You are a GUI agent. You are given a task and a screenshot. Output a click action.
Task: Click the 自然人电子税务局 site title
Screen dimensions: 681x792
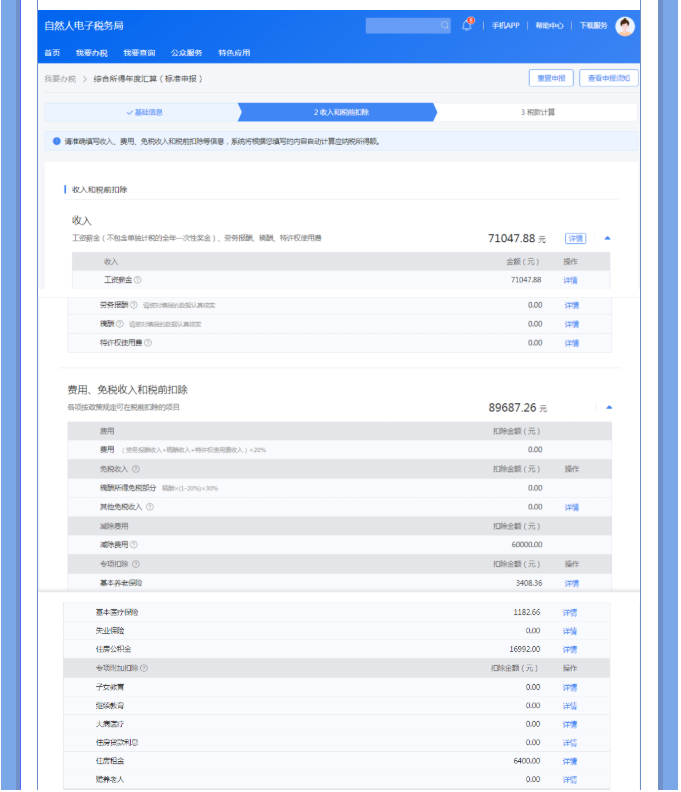(84, 25)
